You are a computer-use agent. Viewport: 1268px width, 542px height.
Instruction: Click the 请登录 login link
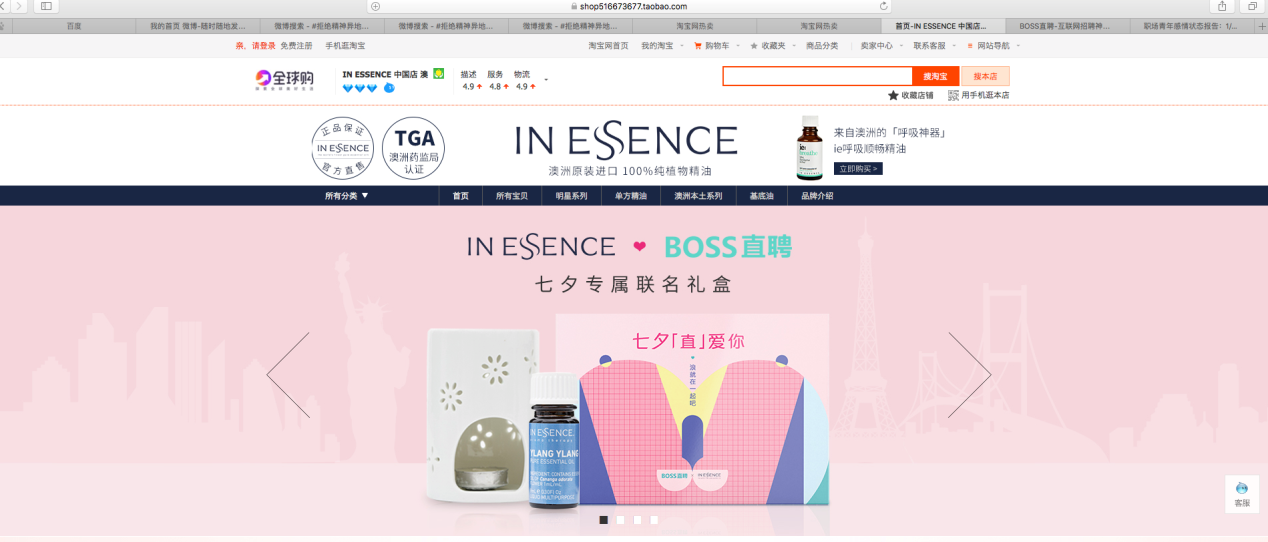tap(263, 46)
